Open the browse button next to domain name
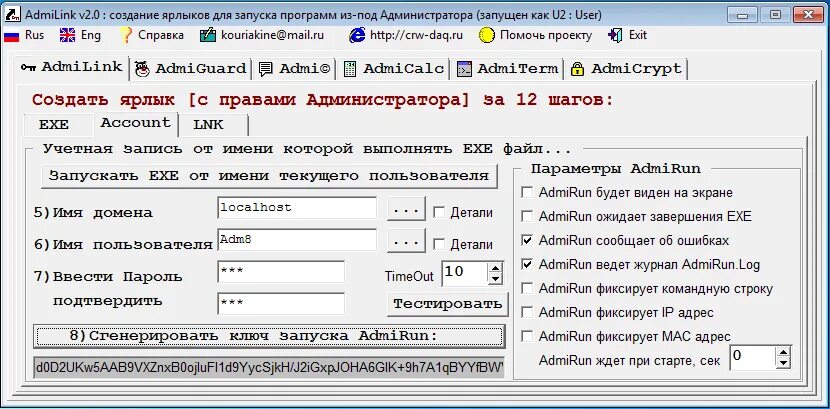Viewport: 830px width, 409px height. pos(406,209)
